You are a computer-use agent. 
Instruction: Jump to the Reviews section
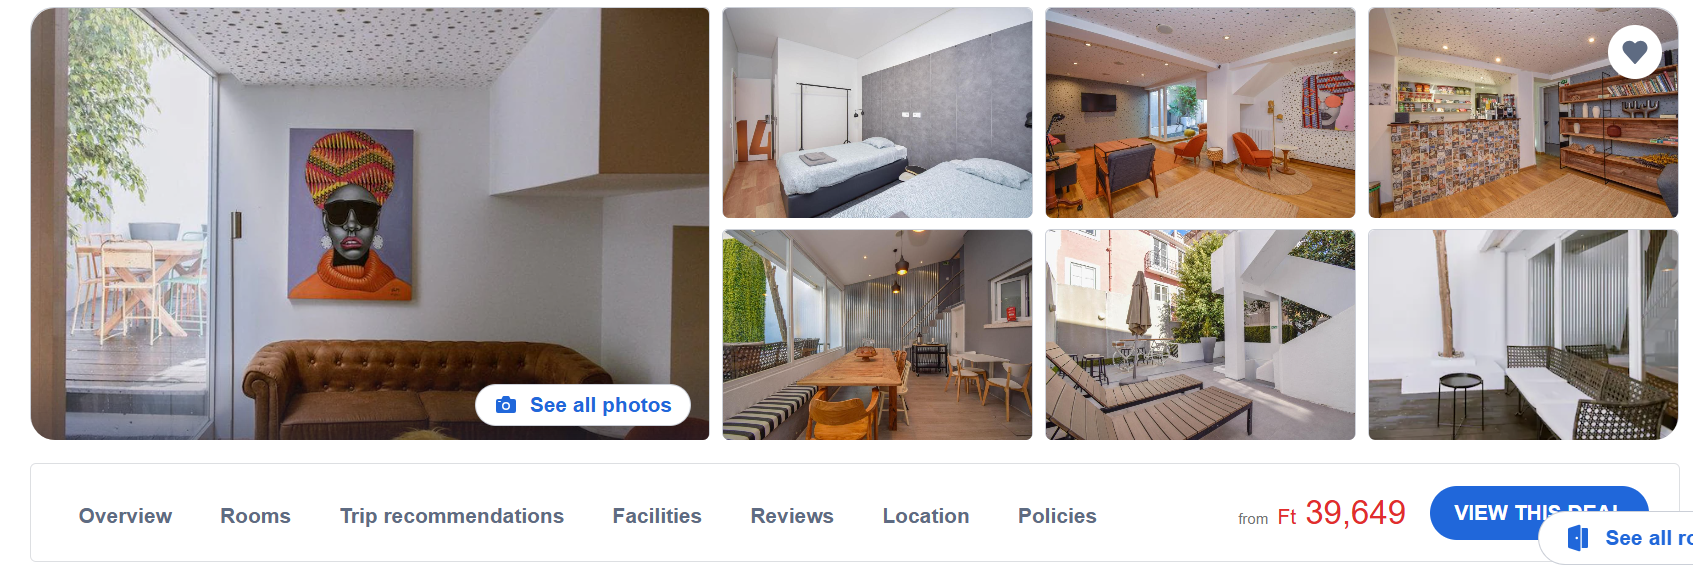(x=792, y=516)
